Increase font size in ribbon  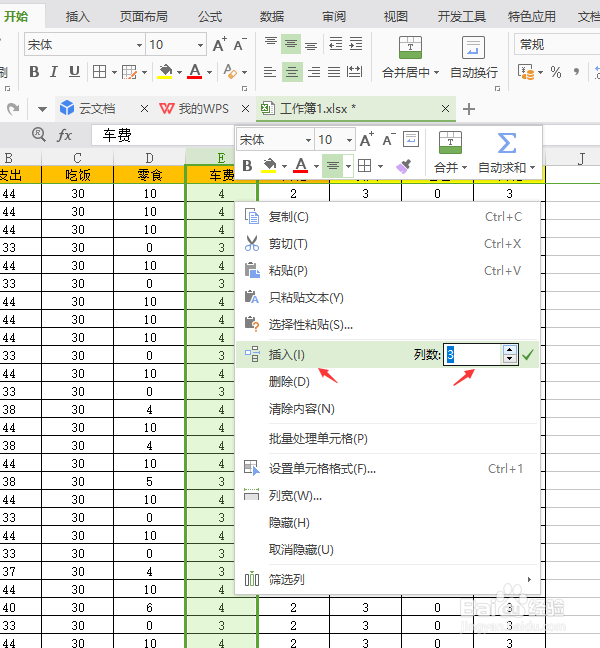pyautogui.click(x=219, y=45)
